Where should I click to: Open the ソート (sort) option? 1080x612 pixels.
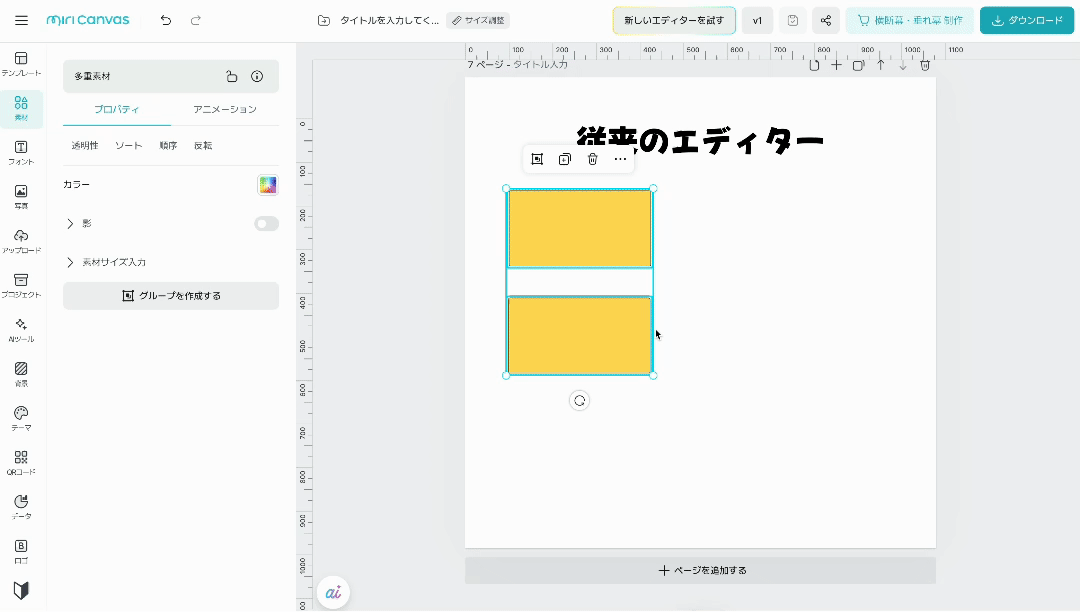click(129, 146)
